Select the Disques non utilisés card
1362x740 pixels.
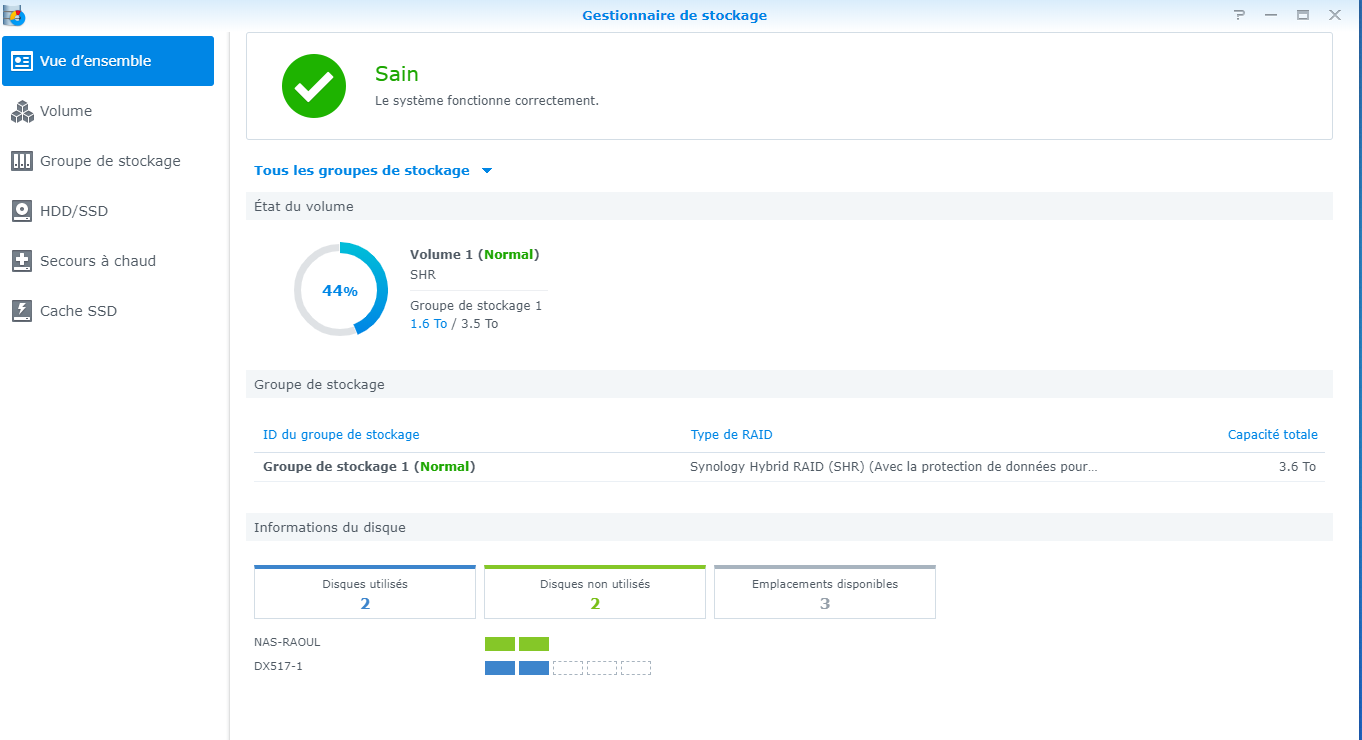click(x=595, y=592)
